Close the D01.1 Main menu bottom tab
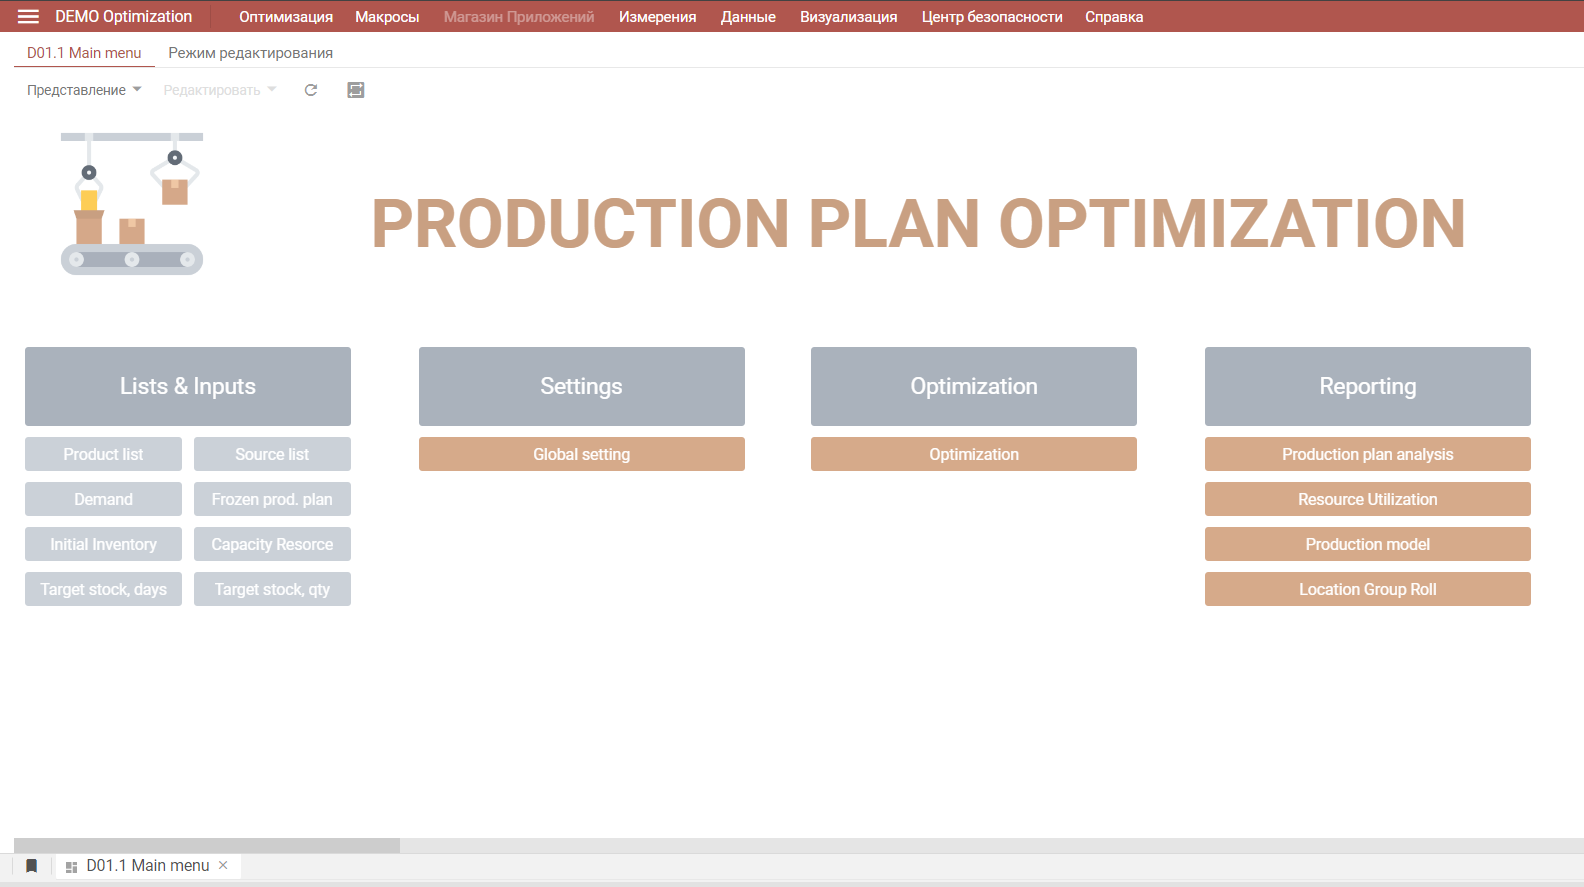Screen dimensions: 1584x887 point(223,865)
